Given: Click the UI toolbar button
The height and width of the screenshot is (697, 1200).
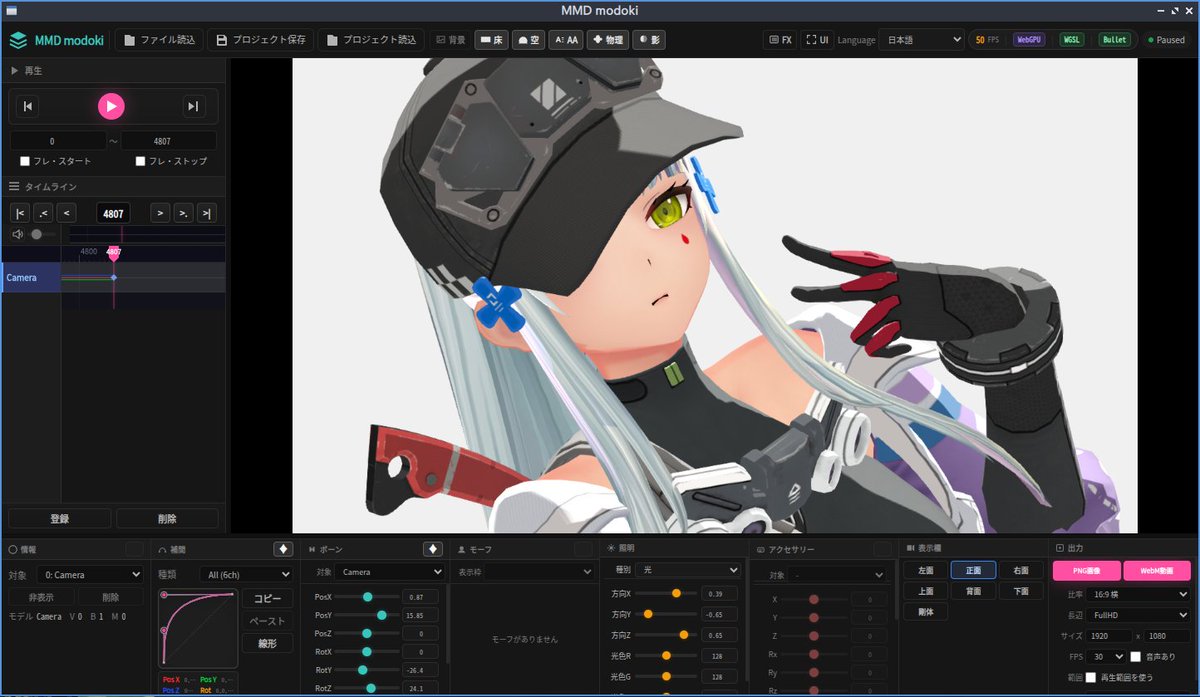Looking at the screenshot, I should (x=817, y=40).
